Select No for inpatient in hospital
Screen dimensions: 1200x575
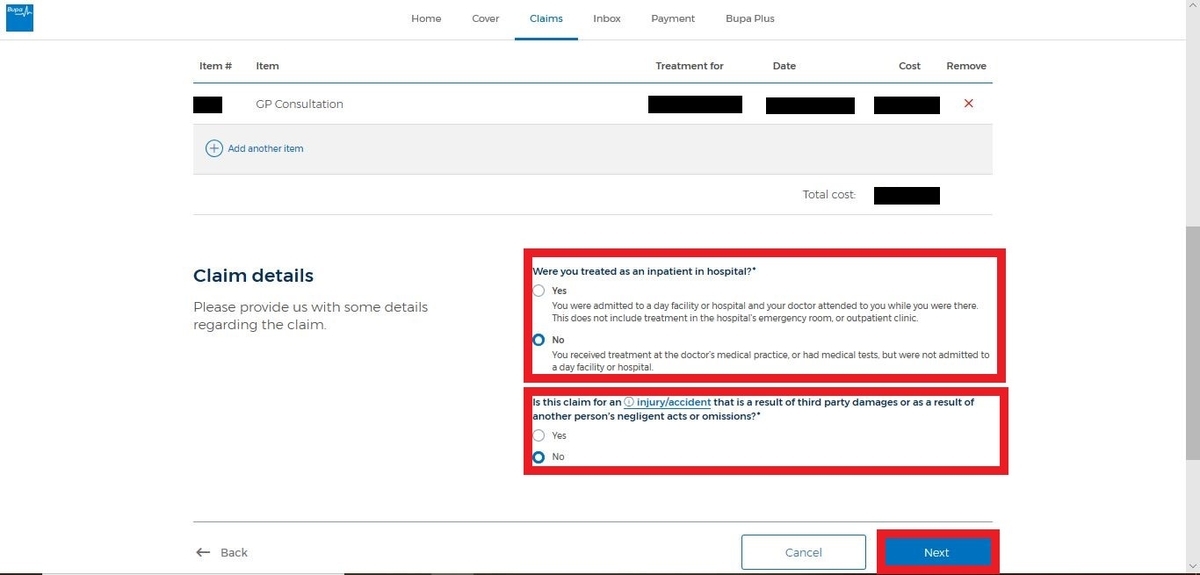(539, 340)
